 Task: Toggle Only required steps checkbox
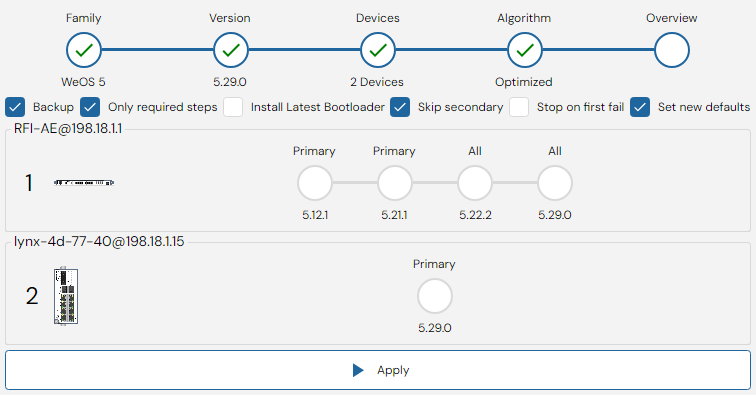tap(90, 107)
